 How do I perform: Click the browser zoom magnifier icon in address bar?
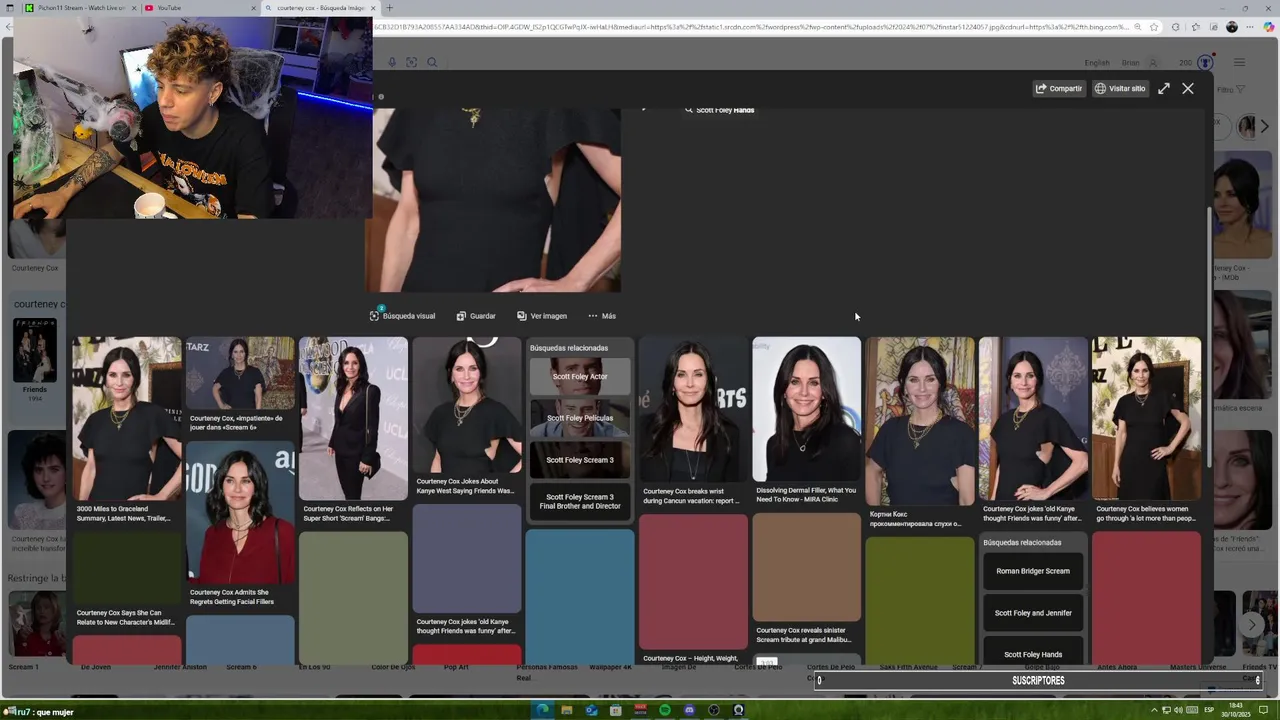tap(1137, 27)
